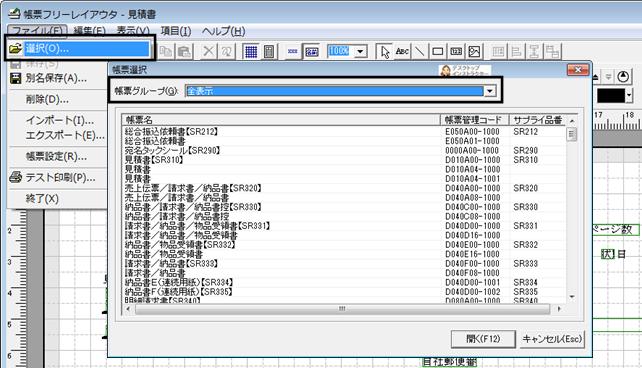642x368 pixels.
Task: Expand the 帳票グループ dropdown
Action: (490, 91)
